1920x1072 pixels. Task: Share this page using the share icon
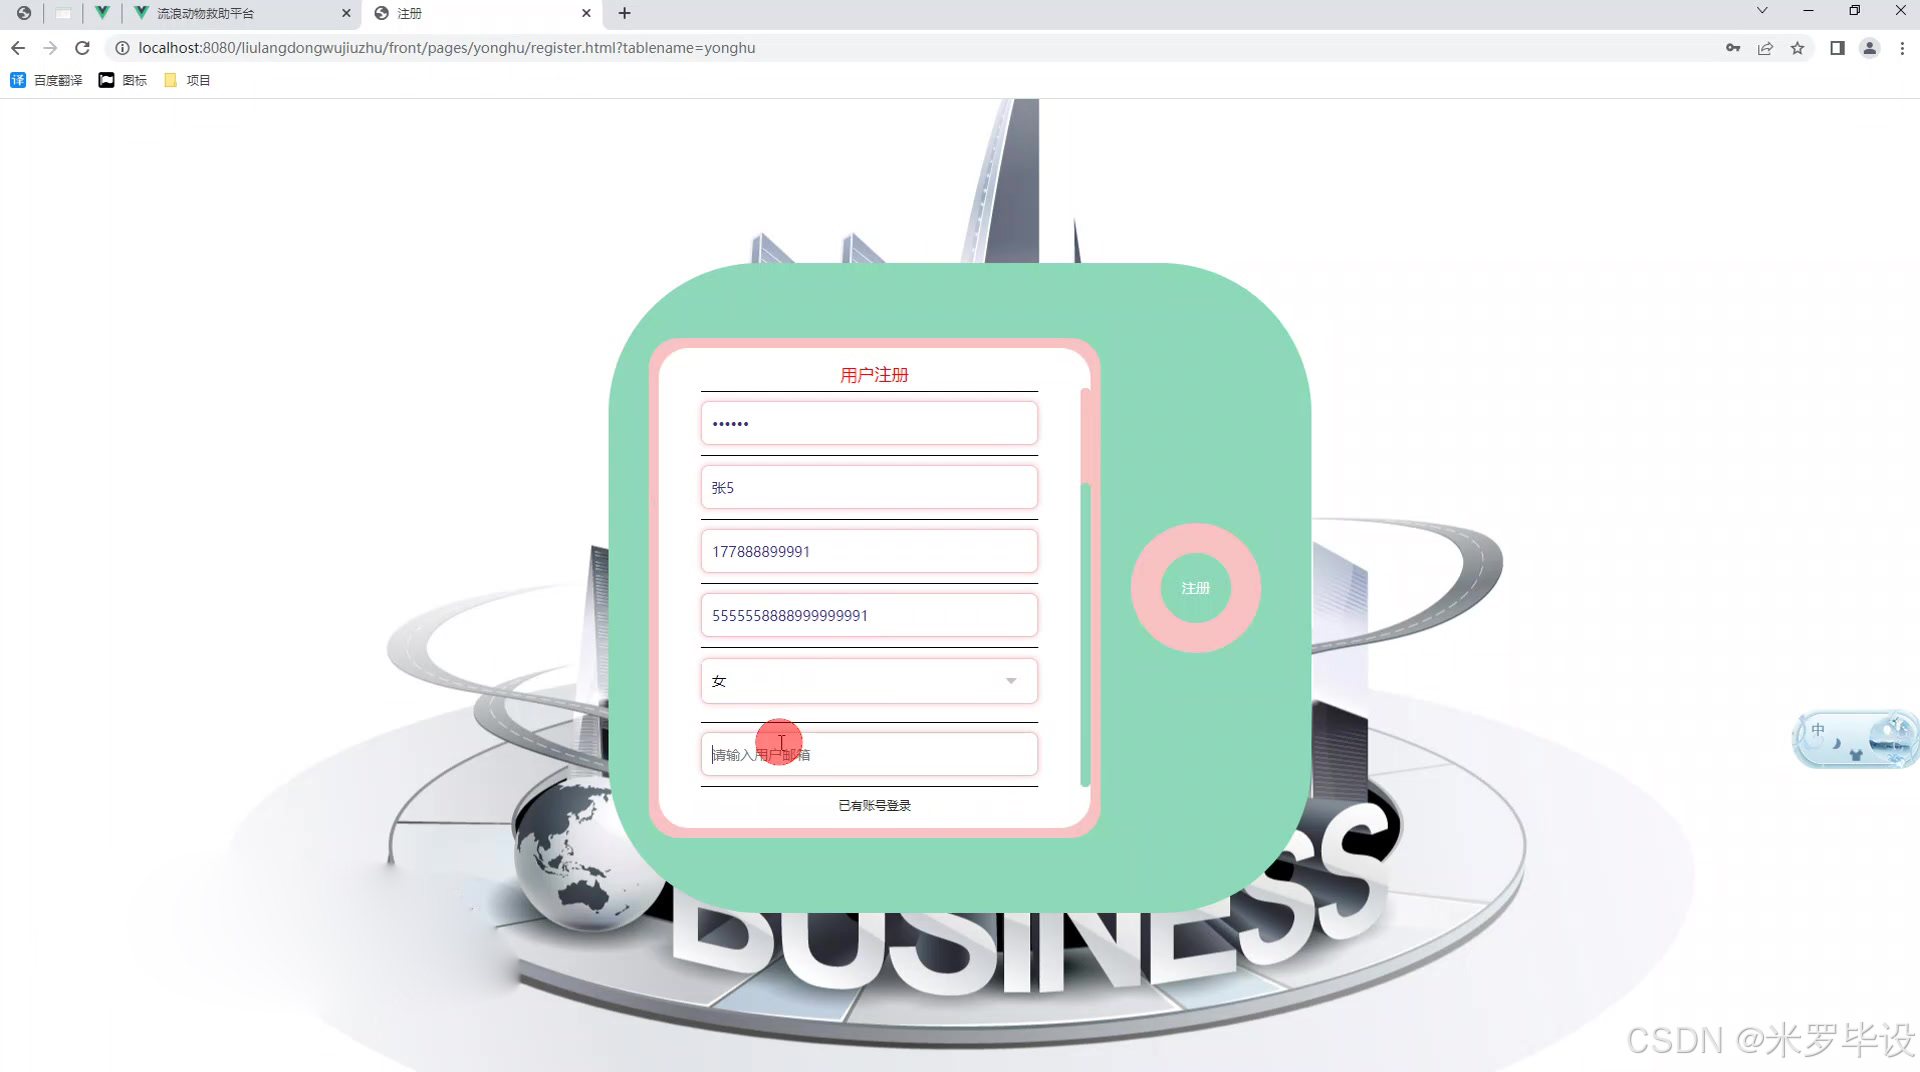tap(1765, 48)
